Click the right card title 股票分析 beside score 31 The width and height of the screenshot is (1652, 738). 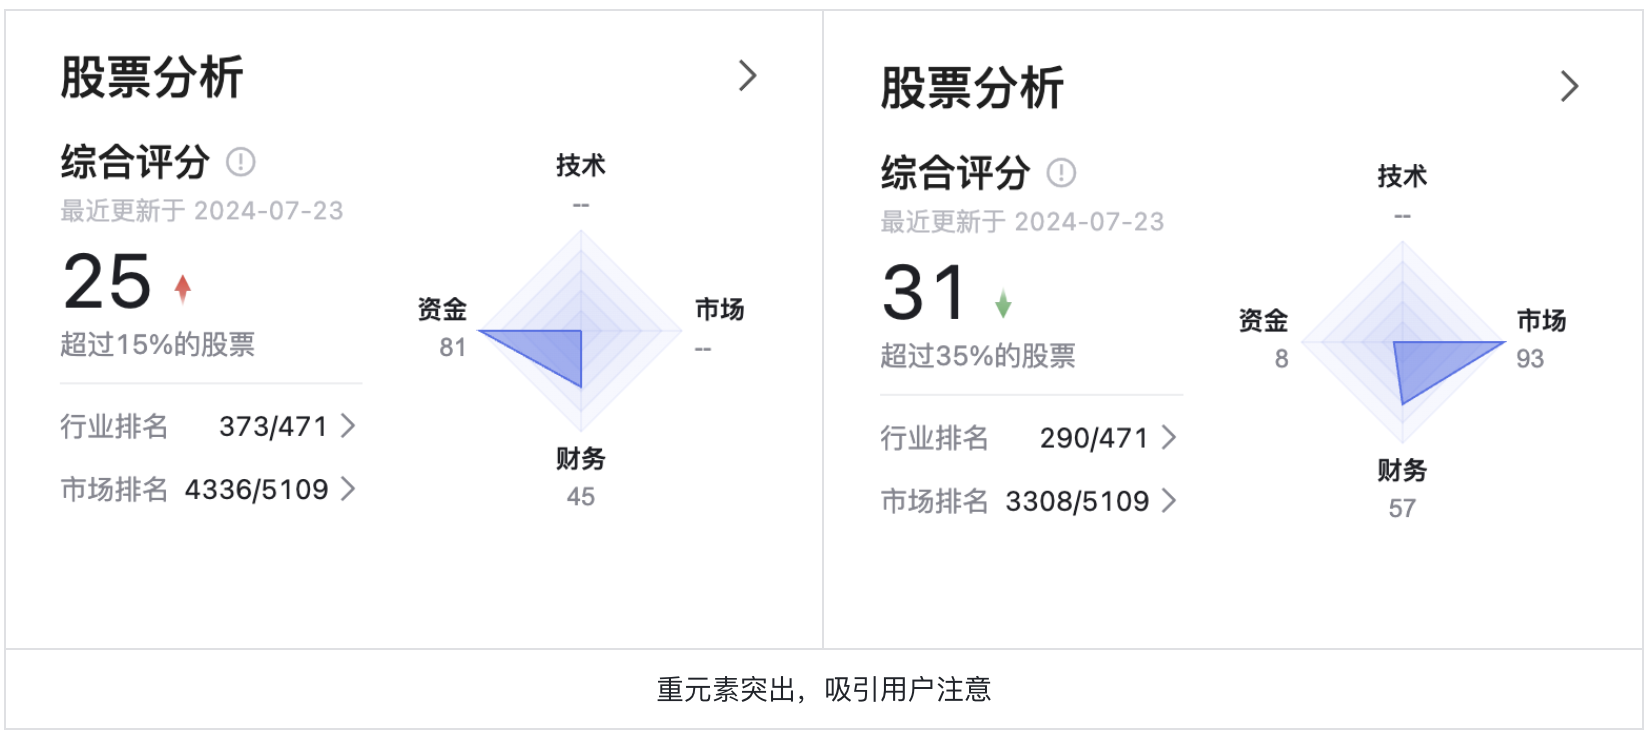(x=972, y=88)
